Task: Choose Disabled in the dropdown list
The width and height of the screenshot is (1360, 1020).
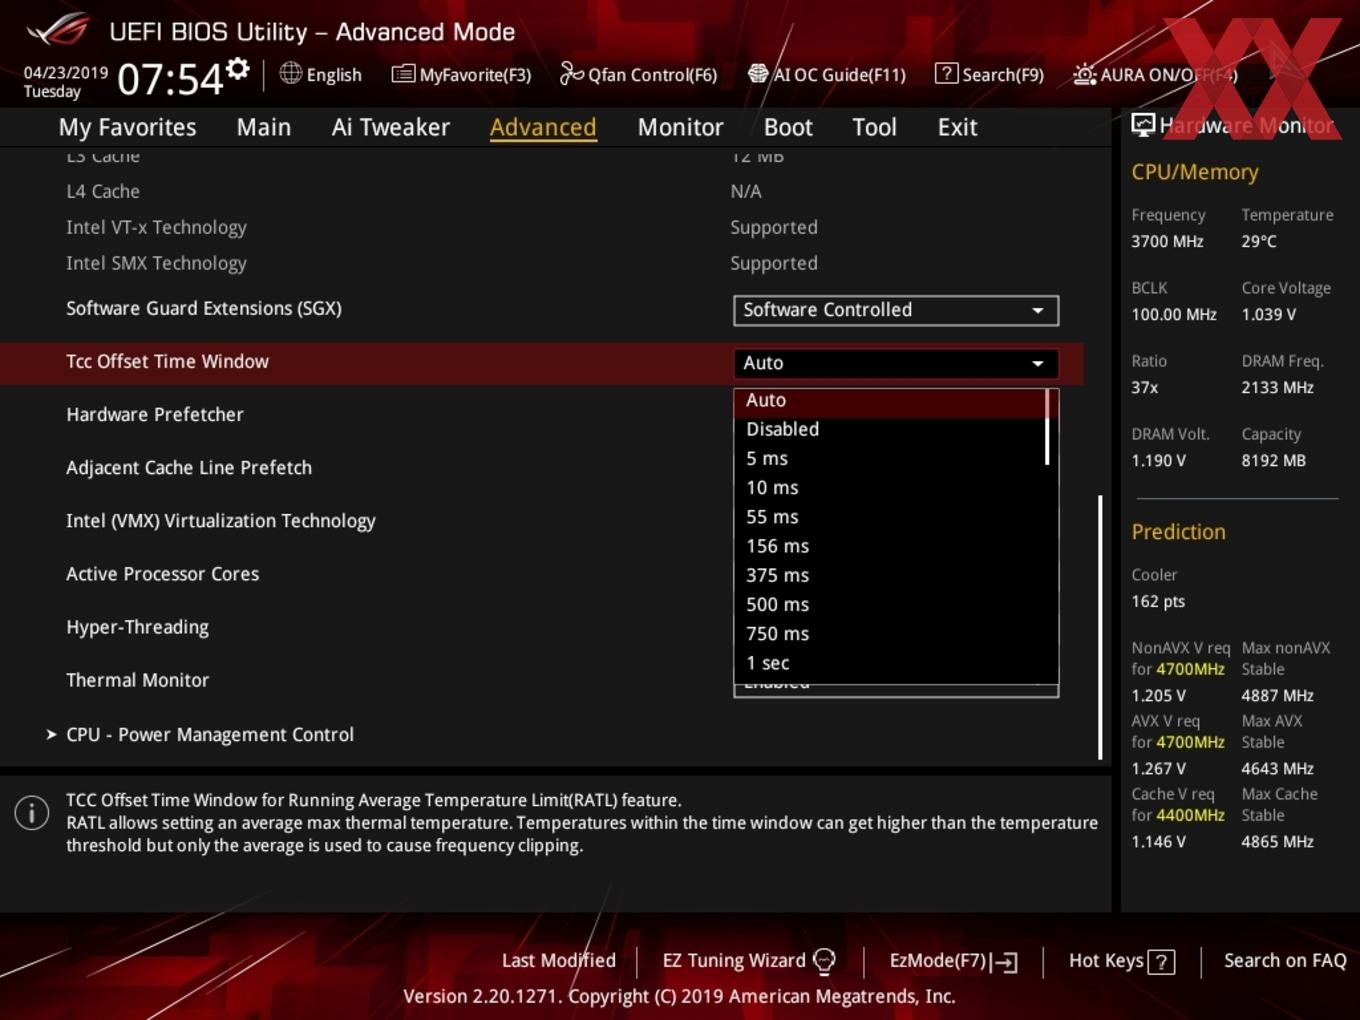Action: 890,429
